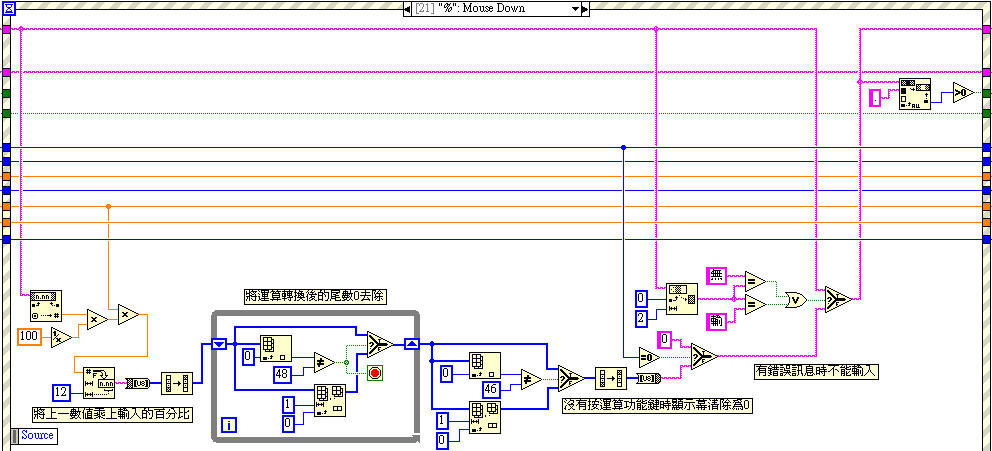Select the OR gate node

pyautogui.click(x=795, y=300)
